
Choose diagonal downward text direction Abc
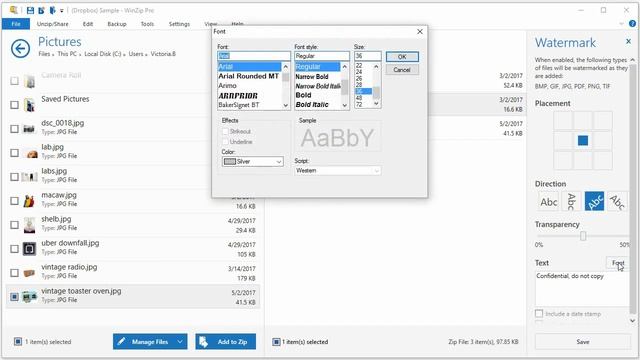(x=617, y=202)
